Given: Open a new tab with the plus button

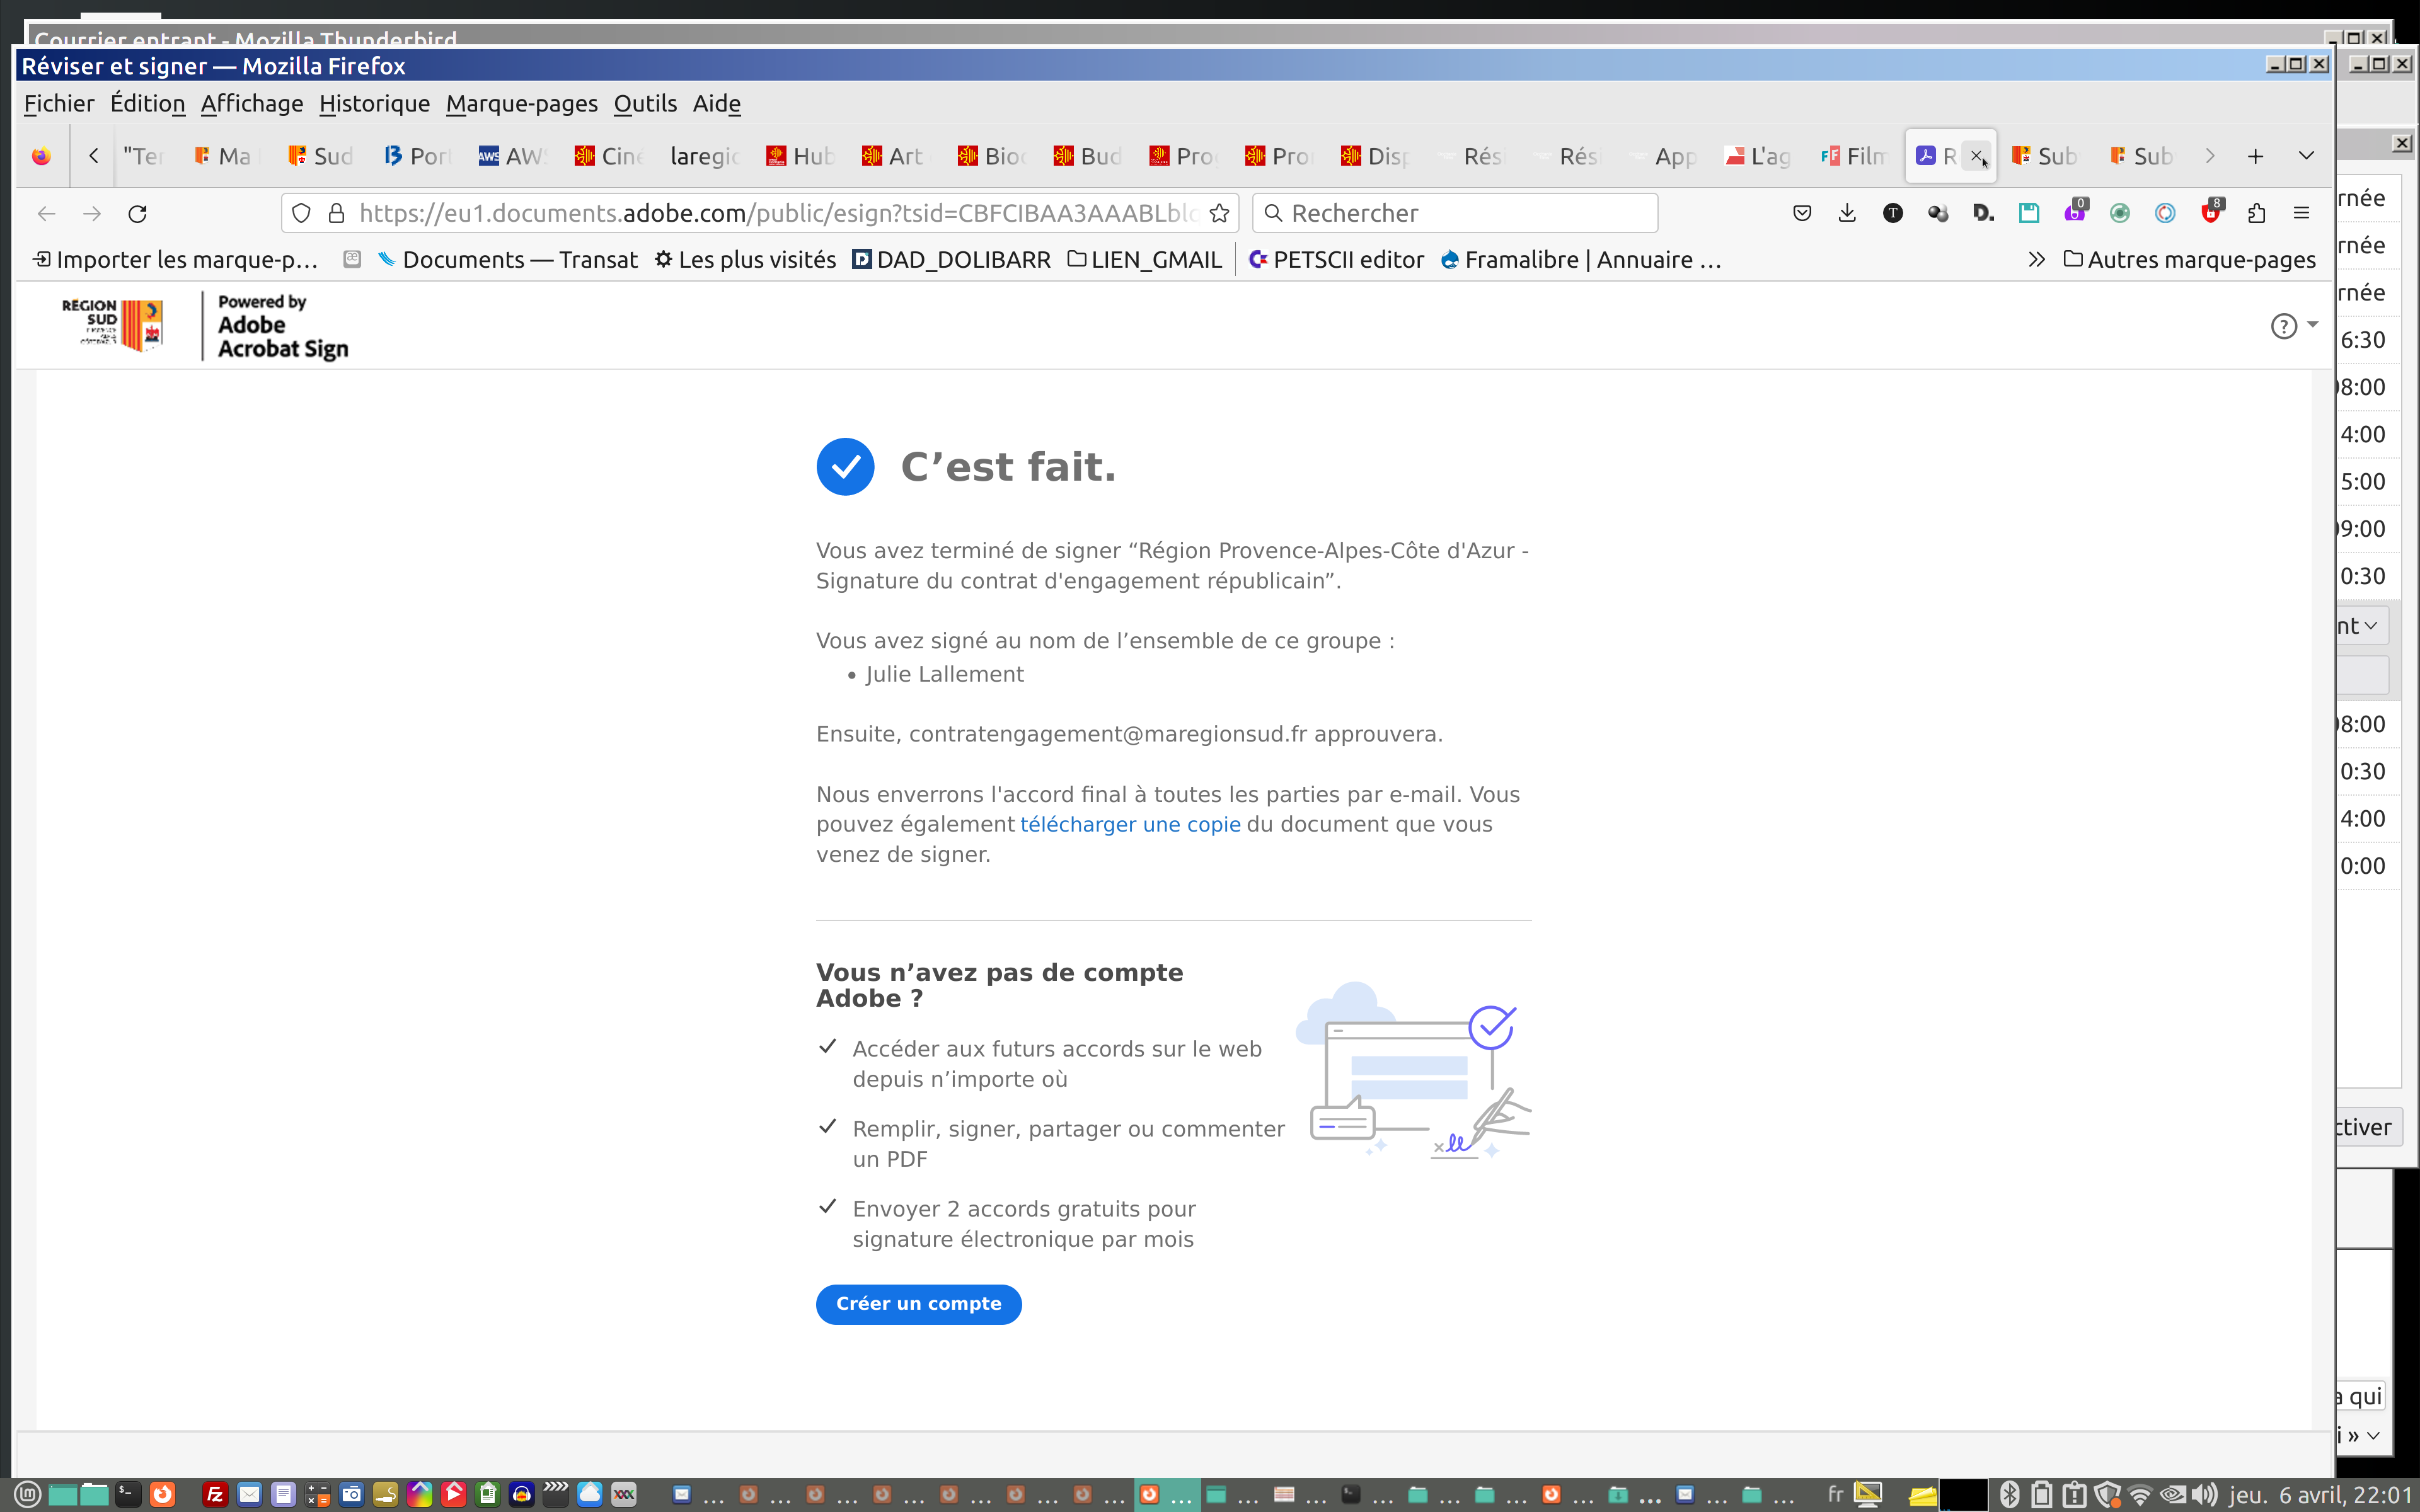Looking at the screenshot, I should pyautogui.click(x=2255, y=156).
